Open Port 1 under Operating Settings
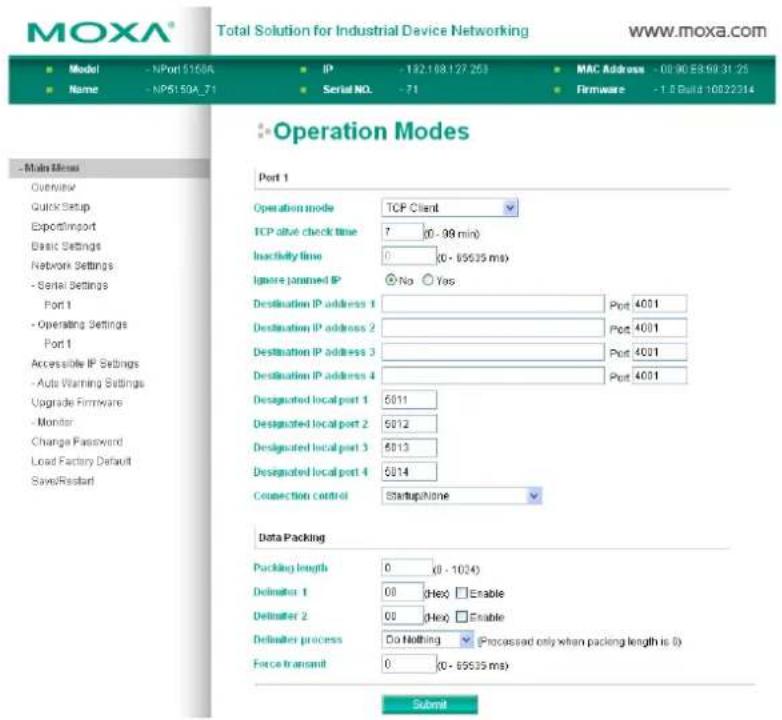This screenshot has width=782, height=720. coord(58,344)
